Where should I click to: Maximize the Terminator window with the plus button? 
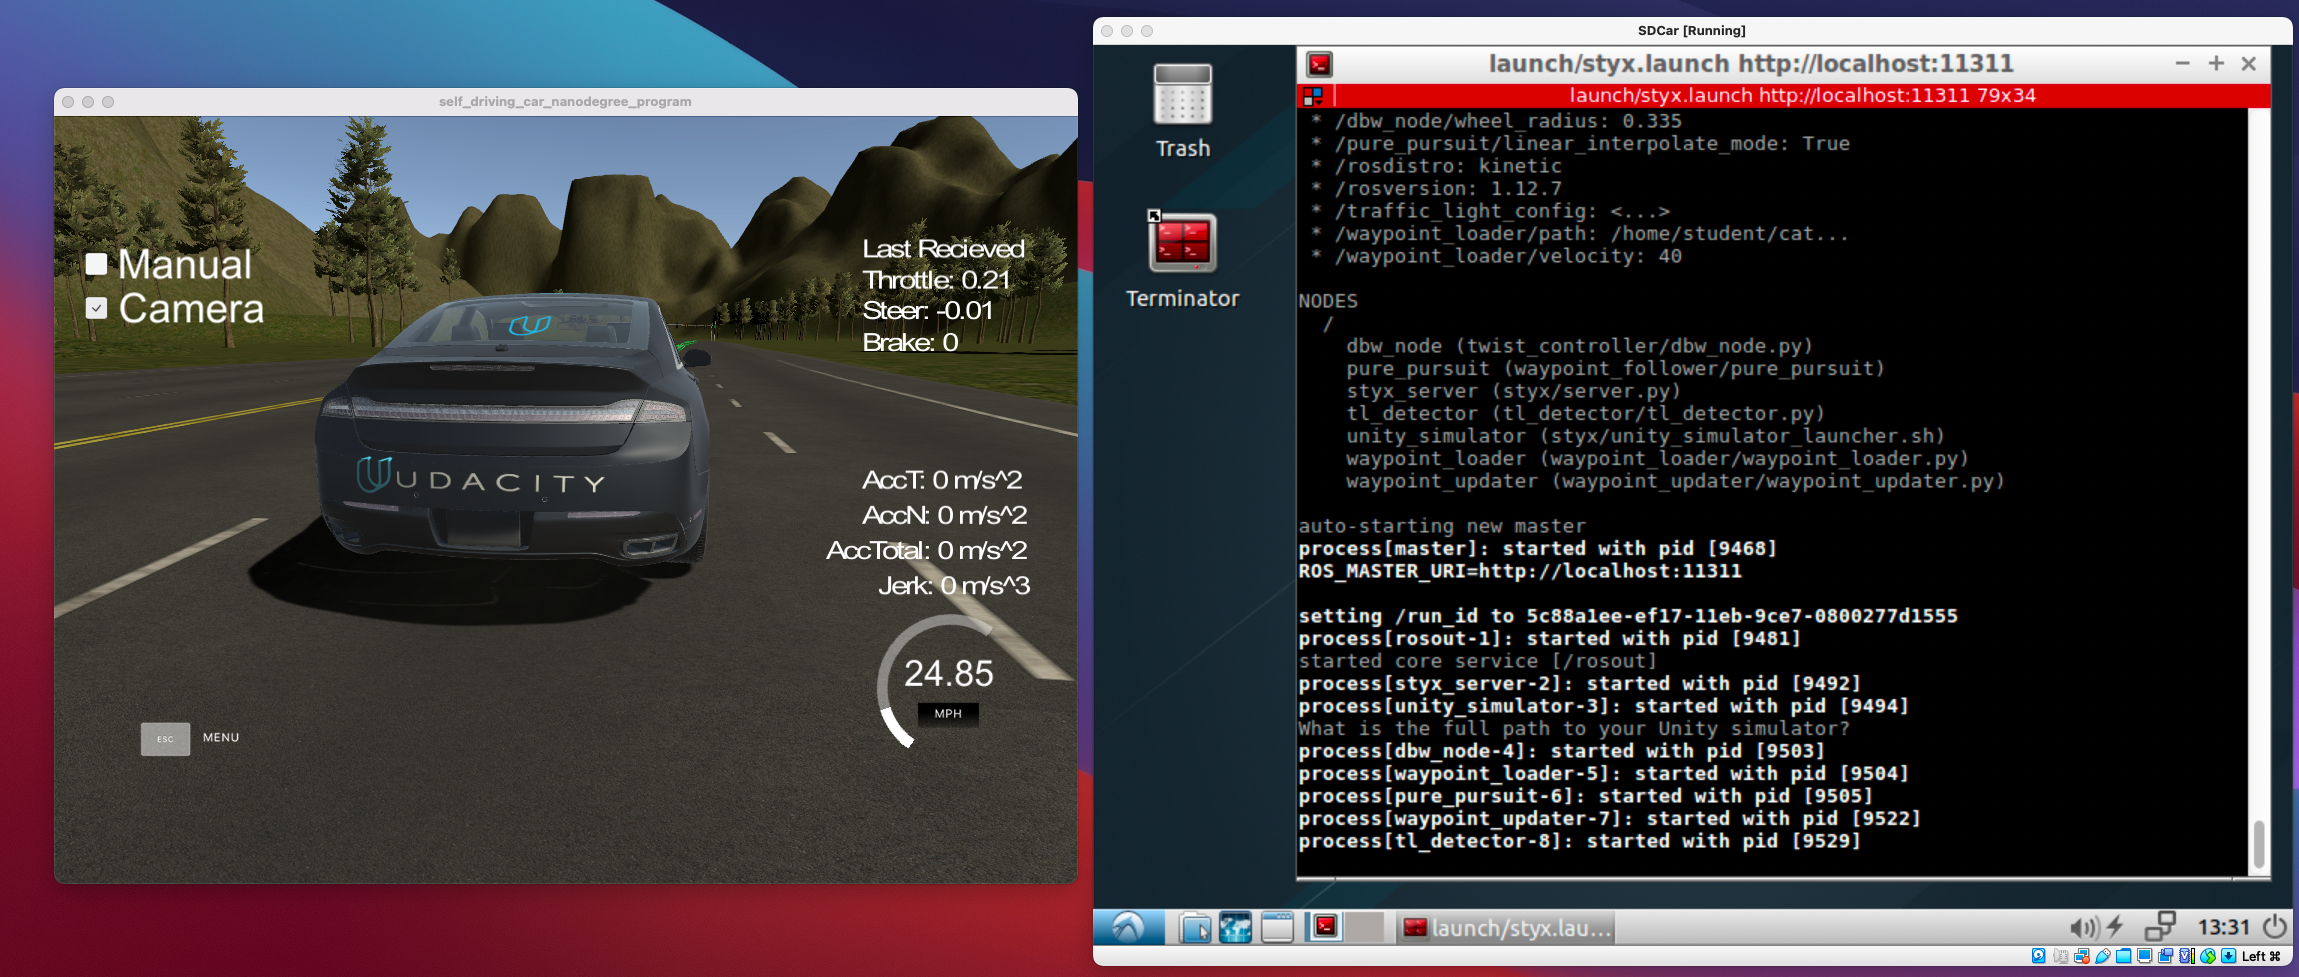point(2216,64)
